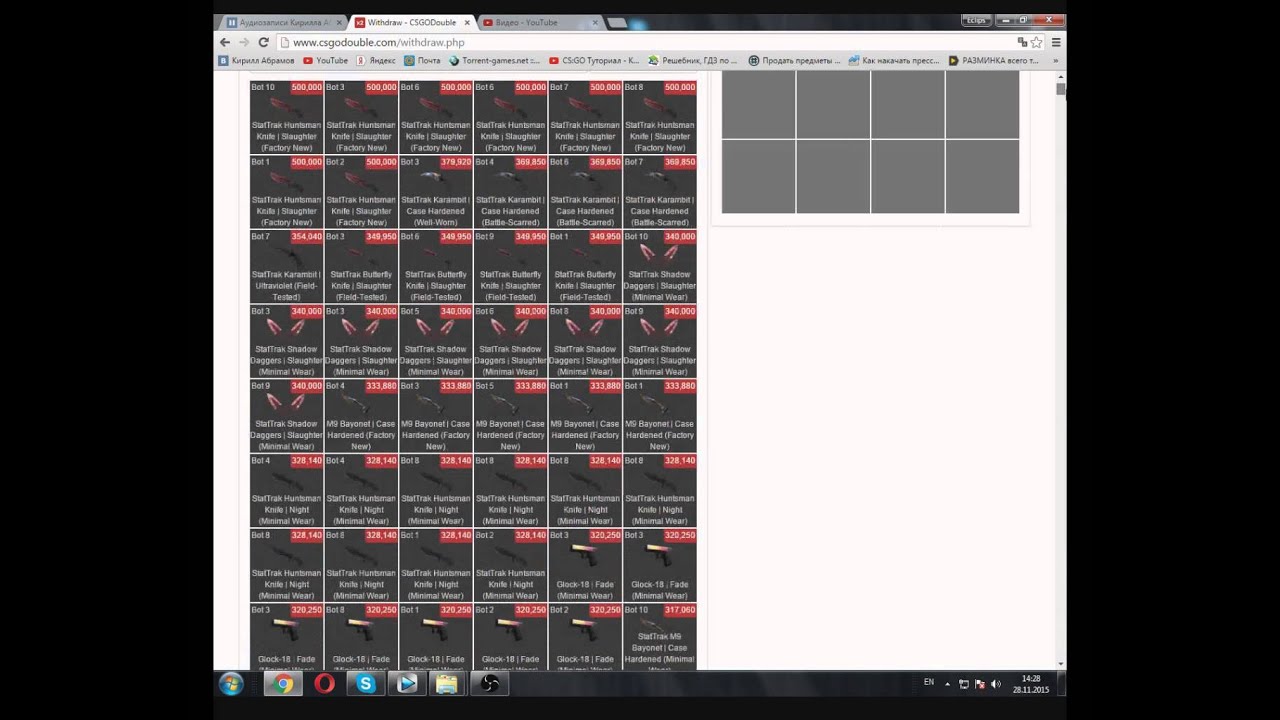The image size is (1280, 720).
Task: Select Bot 5 Shadow Daggers Slaughter item
Action: click(436, 341)
